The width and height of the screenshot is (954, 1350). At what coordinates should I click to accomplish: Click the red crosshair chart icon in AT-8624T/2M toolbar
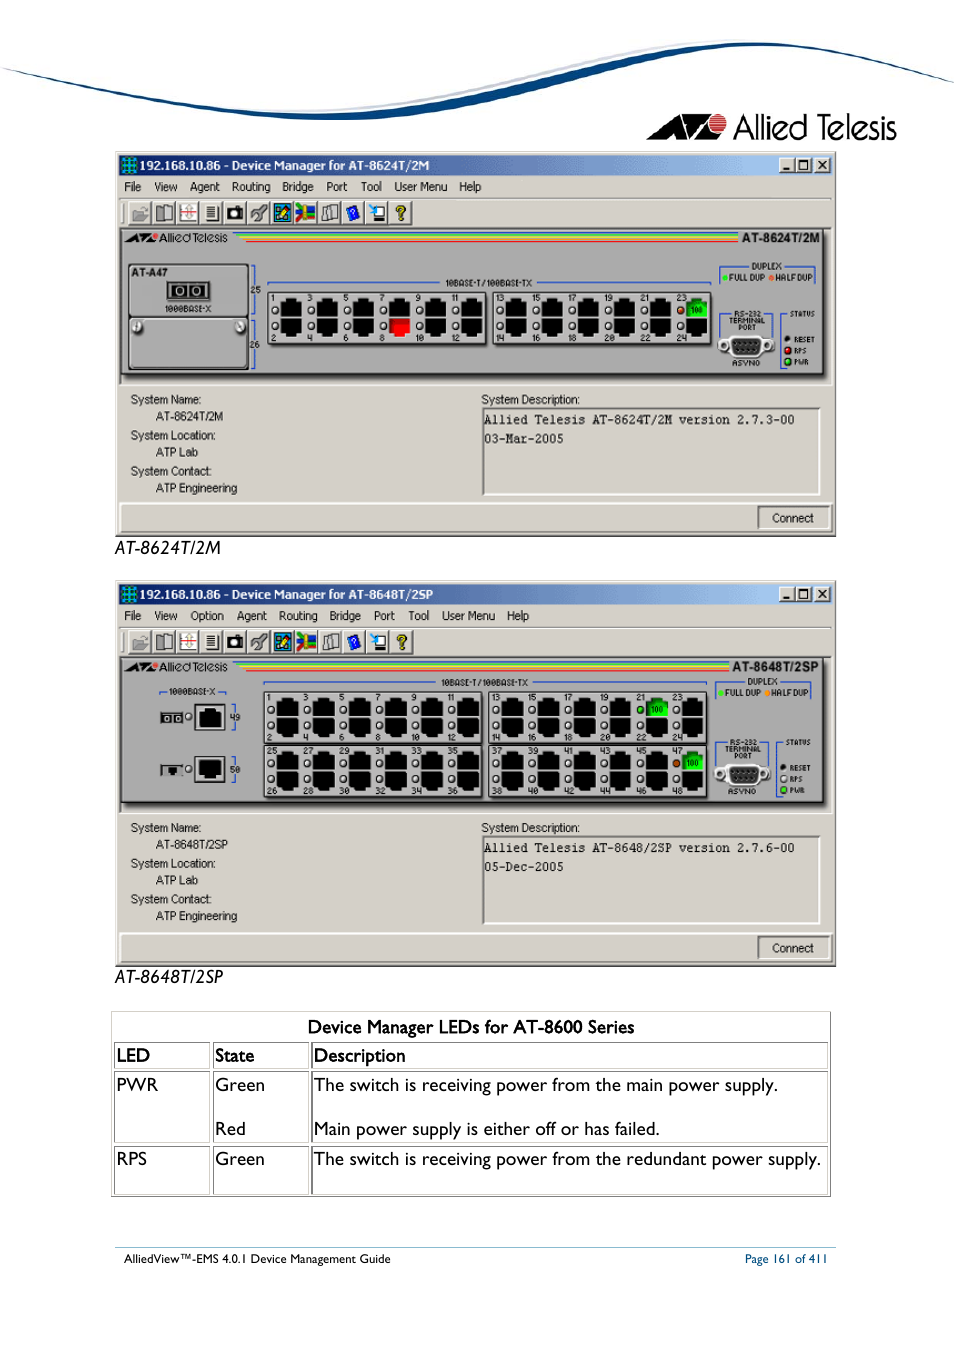tap(188, 213)
